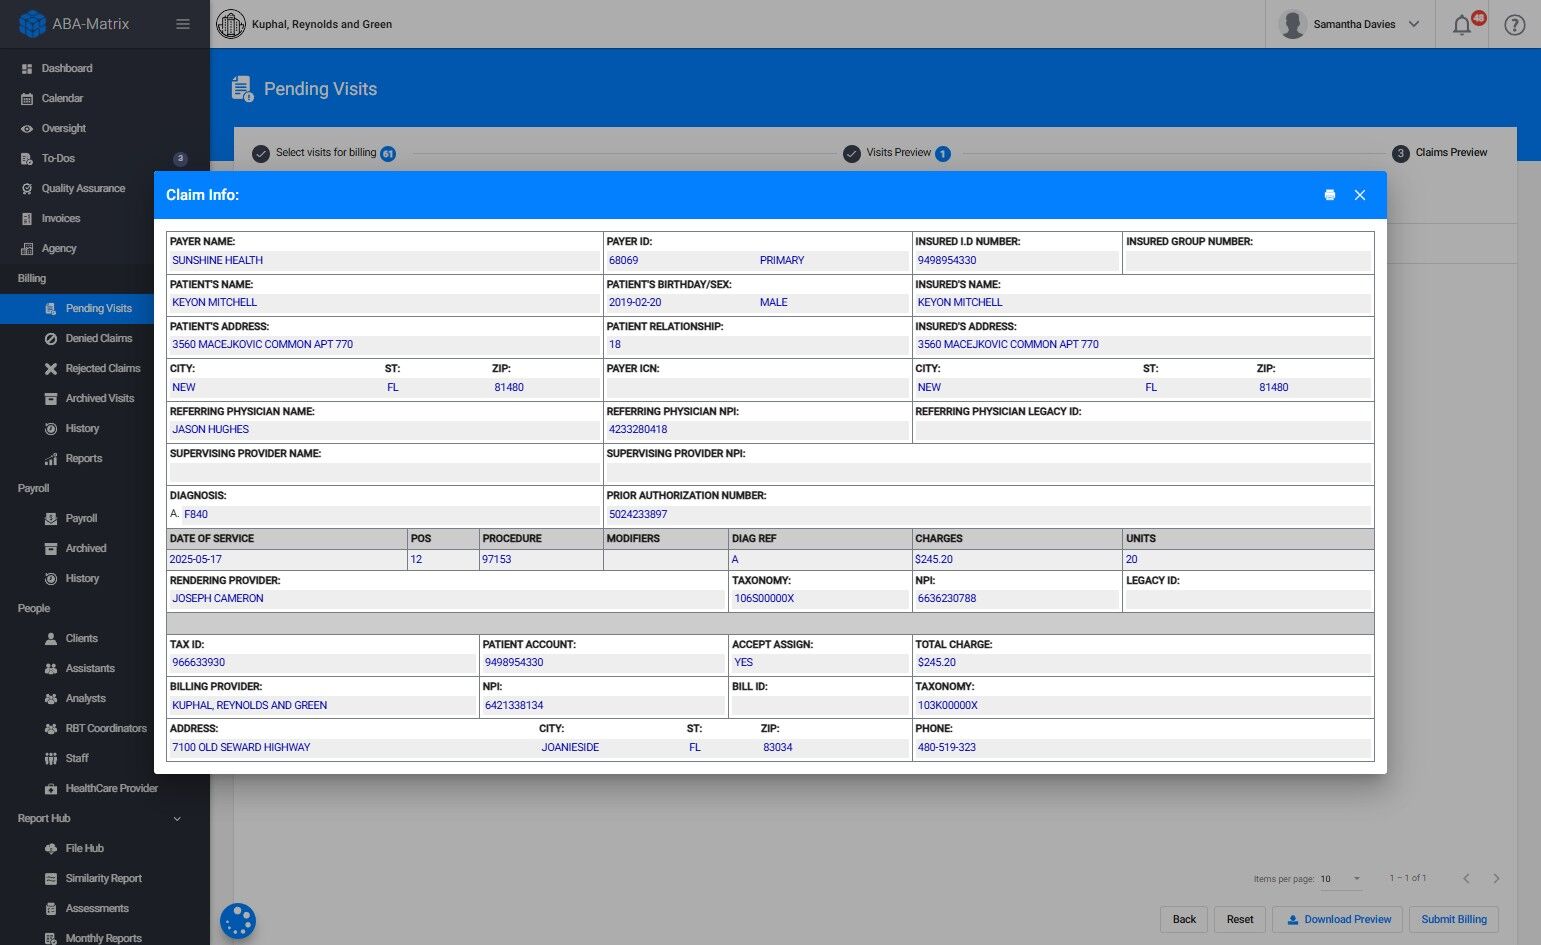Click the ABA-Matrix cube logo

click(x=32, y=24)
